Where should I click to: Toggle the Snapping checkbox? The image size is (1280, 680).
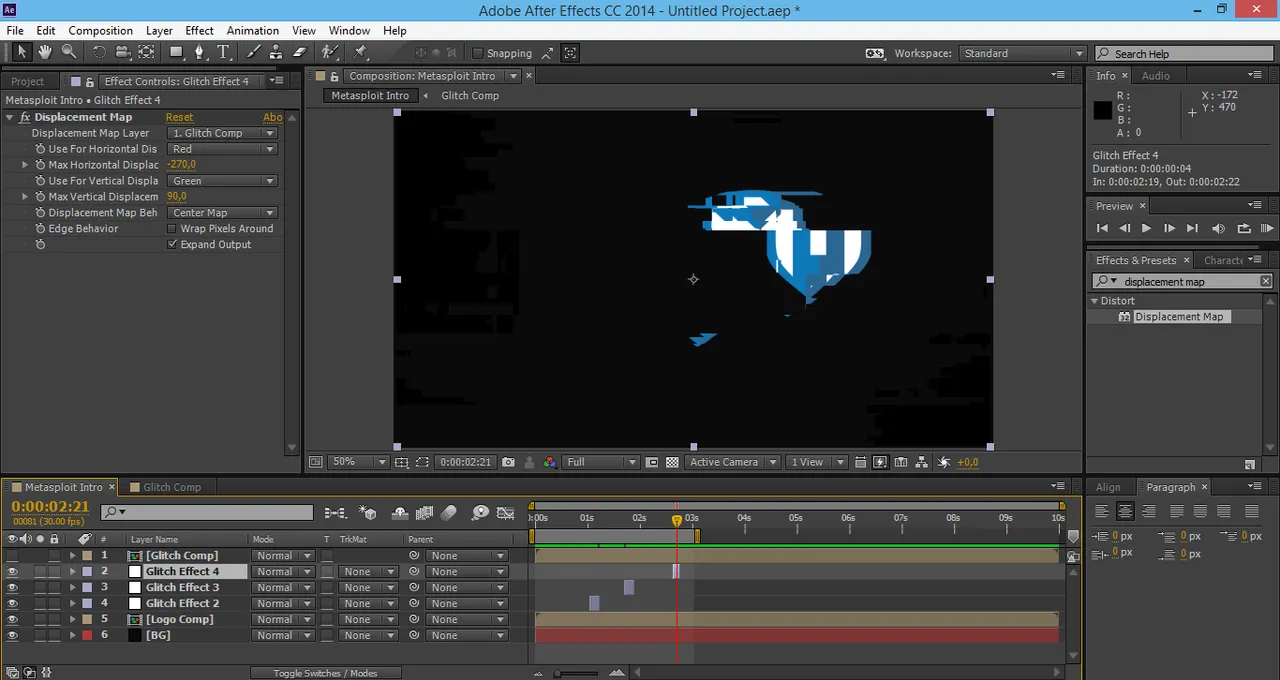(x=477, y=53)
